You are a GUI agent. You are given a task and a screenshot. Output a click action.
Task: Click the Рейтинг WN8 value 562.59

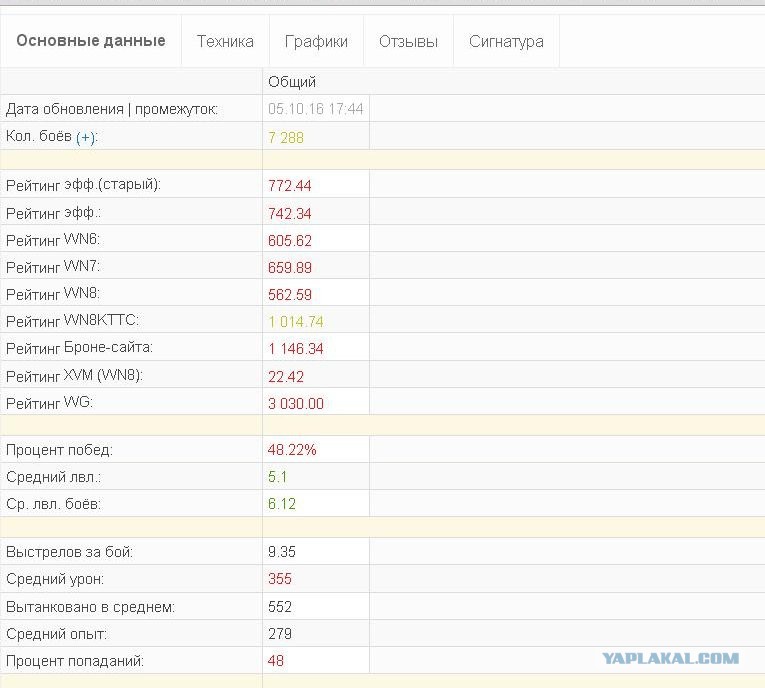point(290,295)
